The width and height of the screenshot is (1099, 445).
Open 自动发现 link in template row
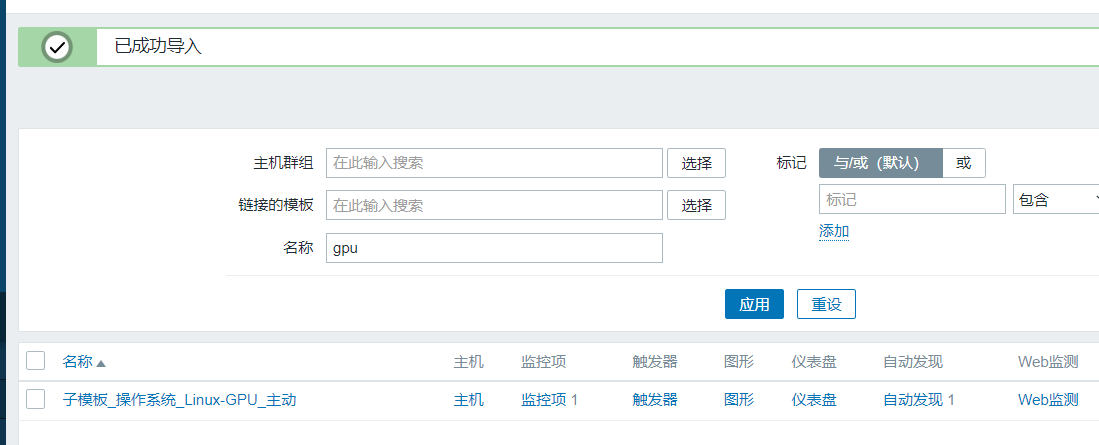click(918, 400)
